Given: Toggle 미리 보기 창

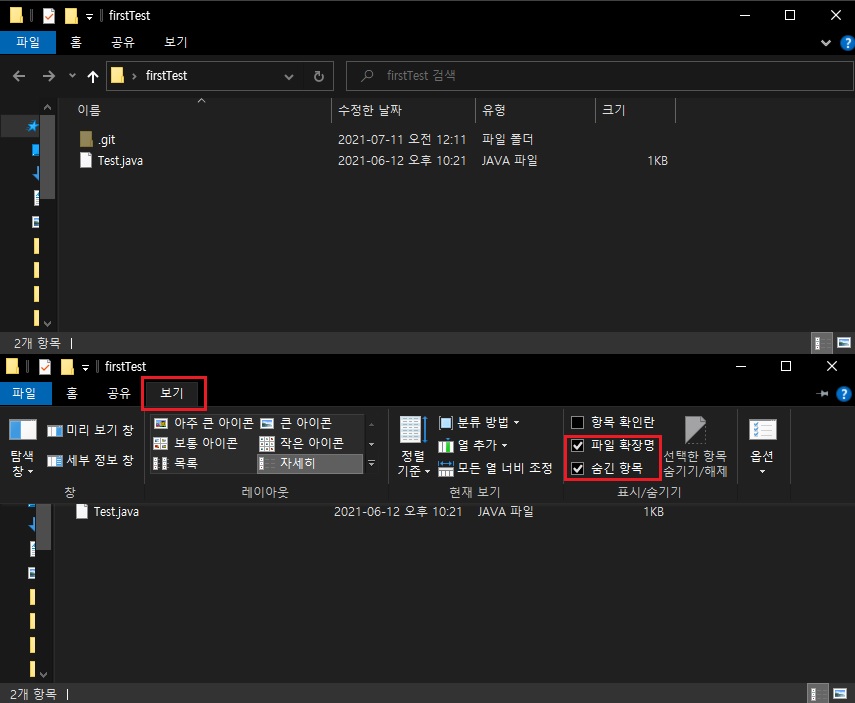Looking at the screenshot, I should pos(90,430).
